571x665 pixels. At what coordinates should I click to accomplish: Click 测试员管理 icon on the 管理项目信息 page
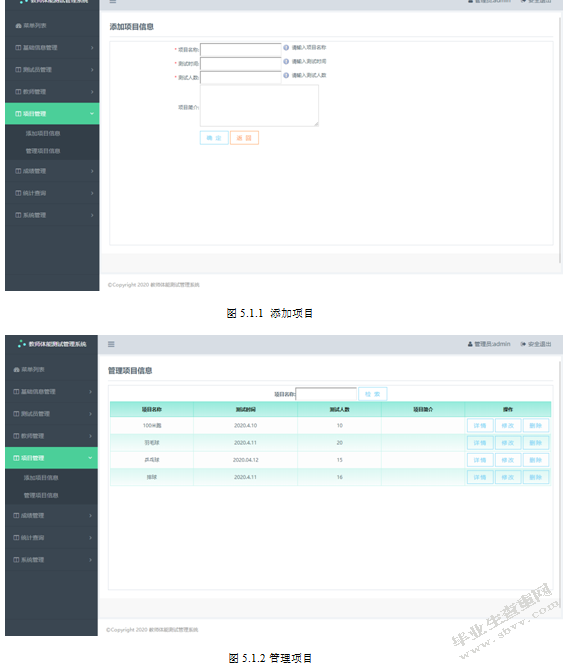[x=16, y=414]
